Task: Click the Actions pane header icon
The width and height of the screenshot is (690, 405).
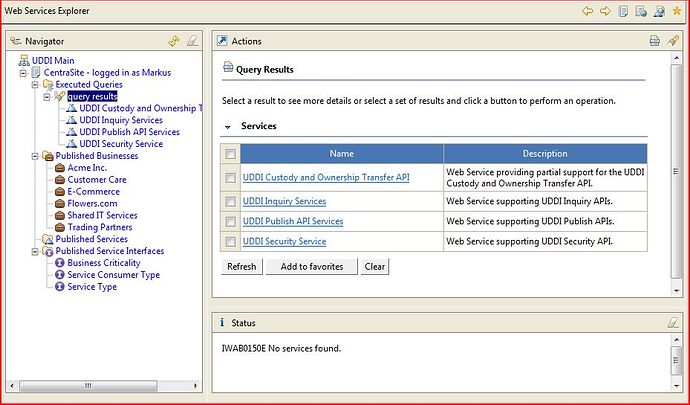Action: tap(222, 41)
